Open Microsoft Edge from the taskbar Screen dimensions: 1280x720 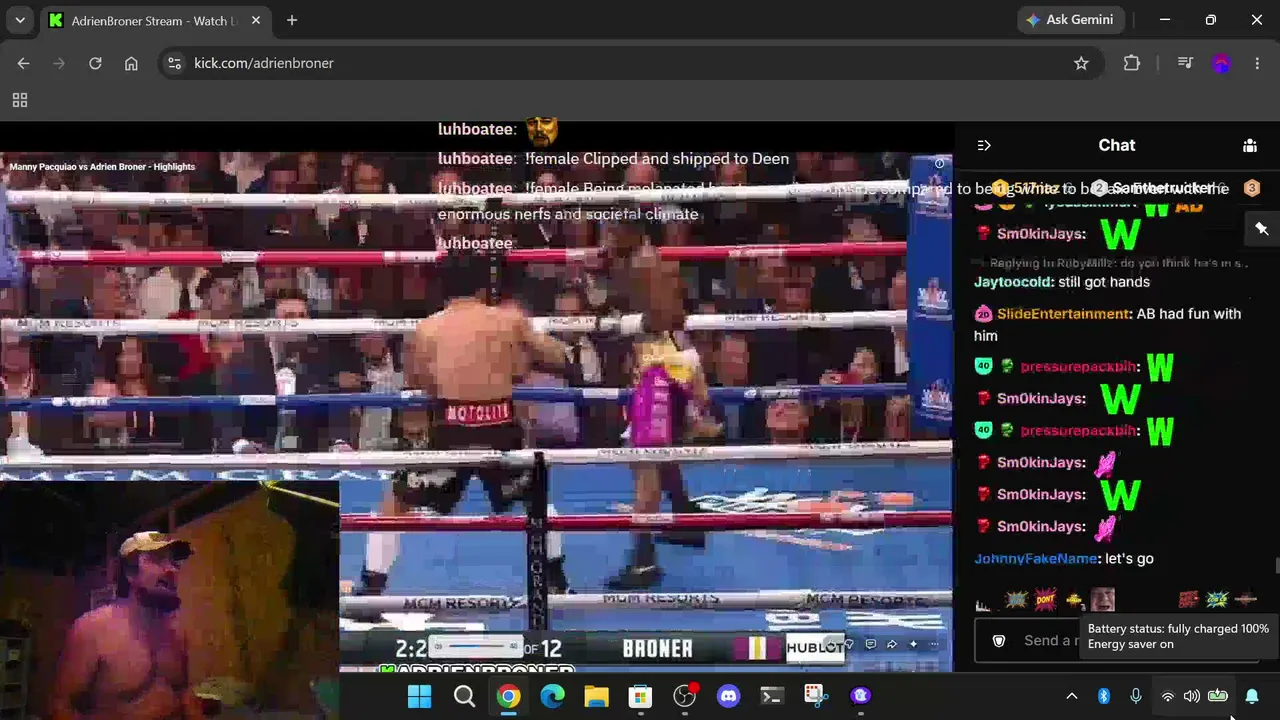(552, 696)
